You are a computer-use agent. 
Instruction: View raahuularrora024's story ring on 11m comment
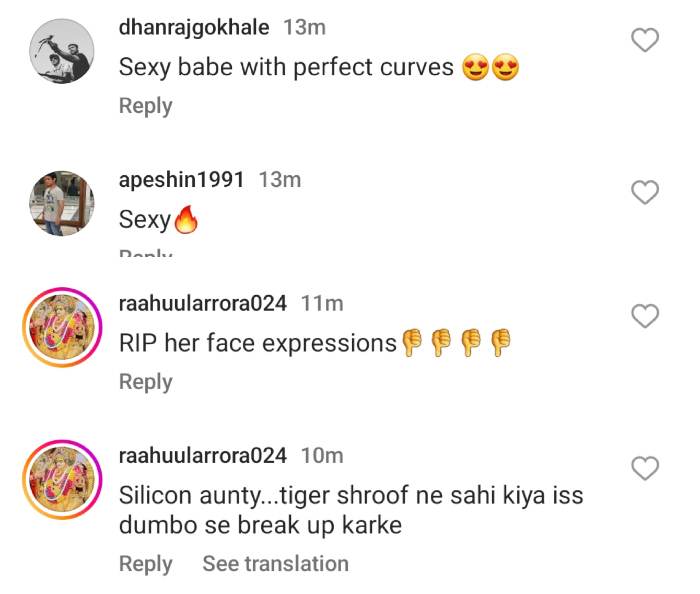point(62,328)
